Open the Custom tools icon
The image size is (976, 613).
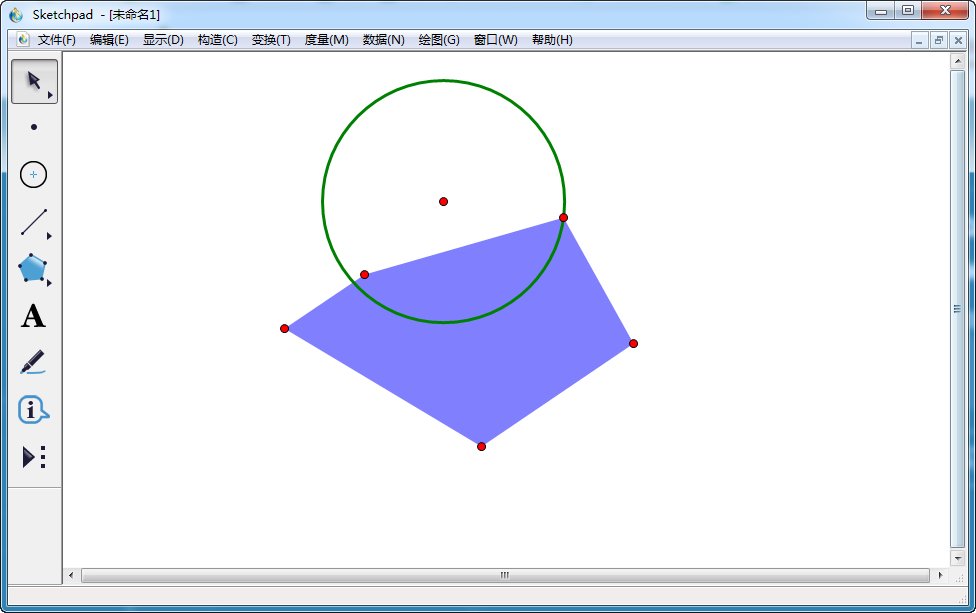33,457
